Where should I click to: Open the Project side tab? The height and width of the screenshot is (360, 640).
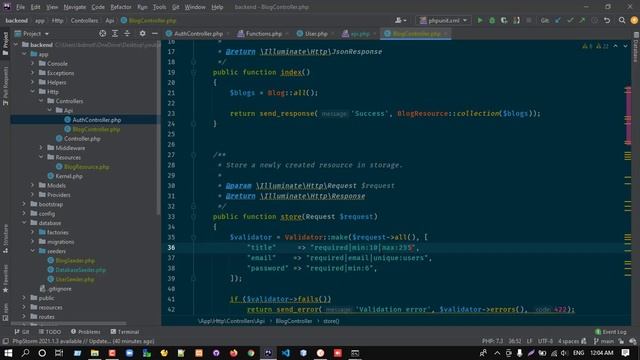pyautogui.click(x=5, y=43)
